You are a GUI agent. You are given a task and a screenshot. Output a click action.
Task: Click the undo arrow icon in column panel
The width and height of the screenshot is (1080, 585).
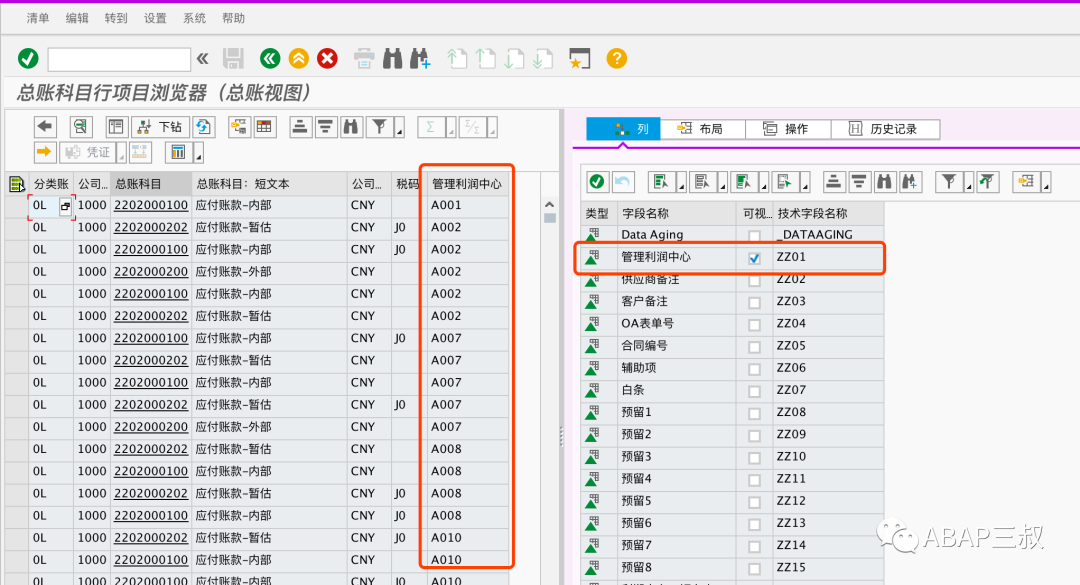coord(622,182)
